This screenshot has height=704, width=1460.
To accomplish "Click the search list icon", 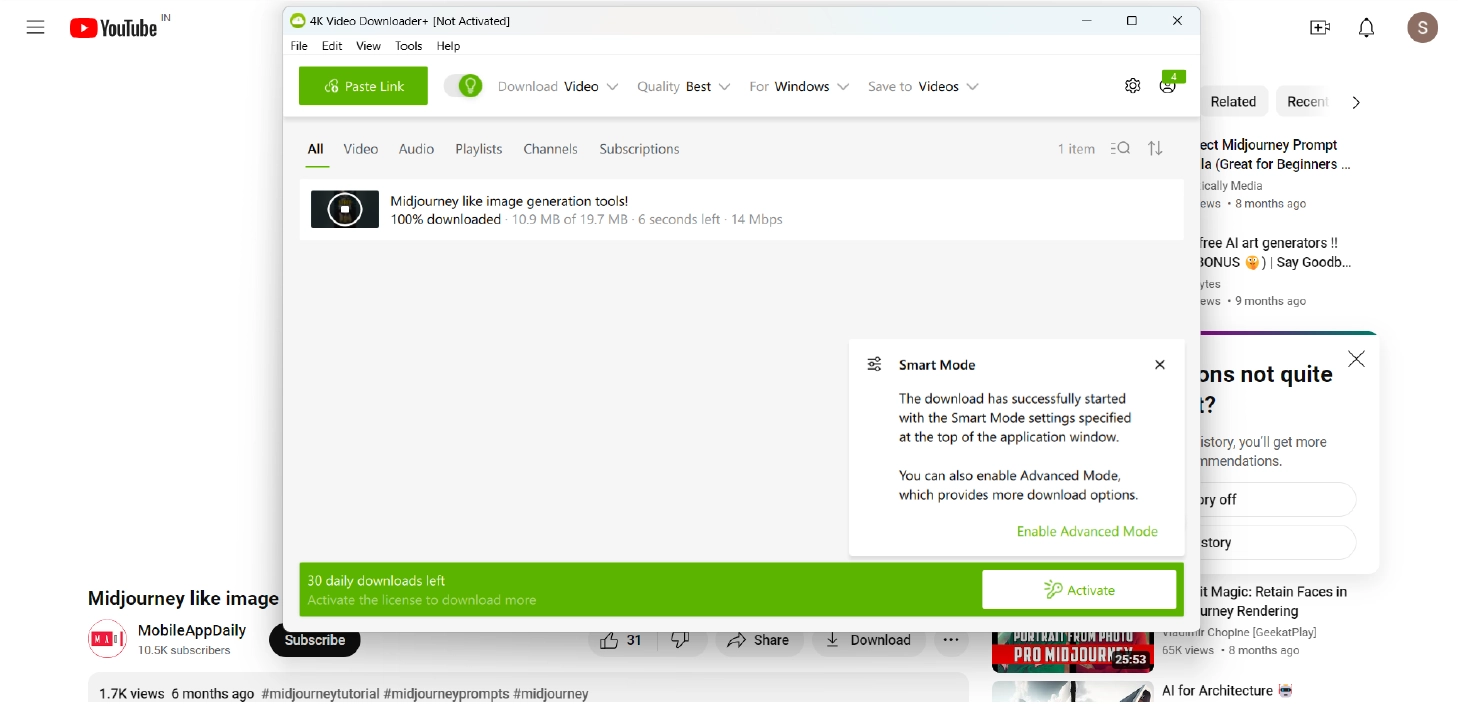I will point(1120,148).
